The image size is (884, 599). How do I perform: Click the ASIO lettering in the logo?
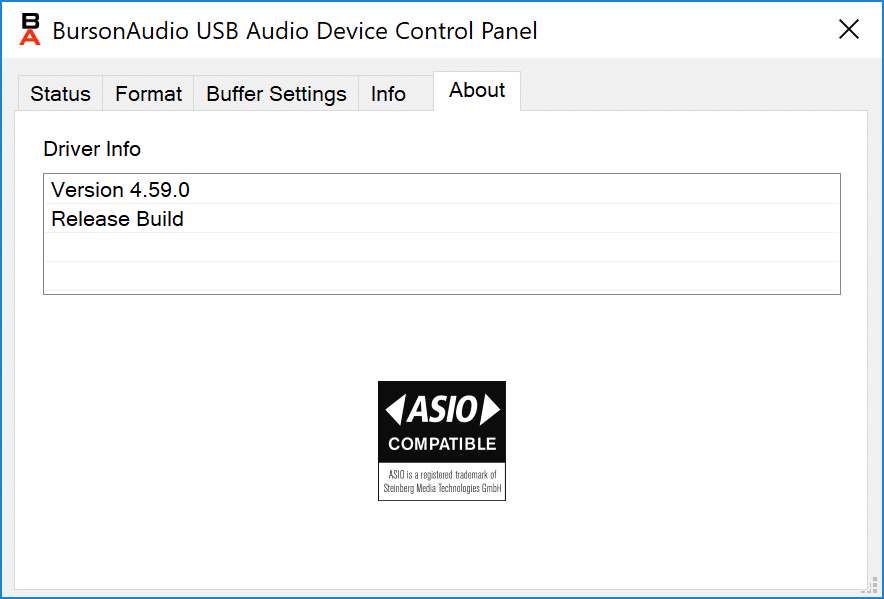[442, 409]
